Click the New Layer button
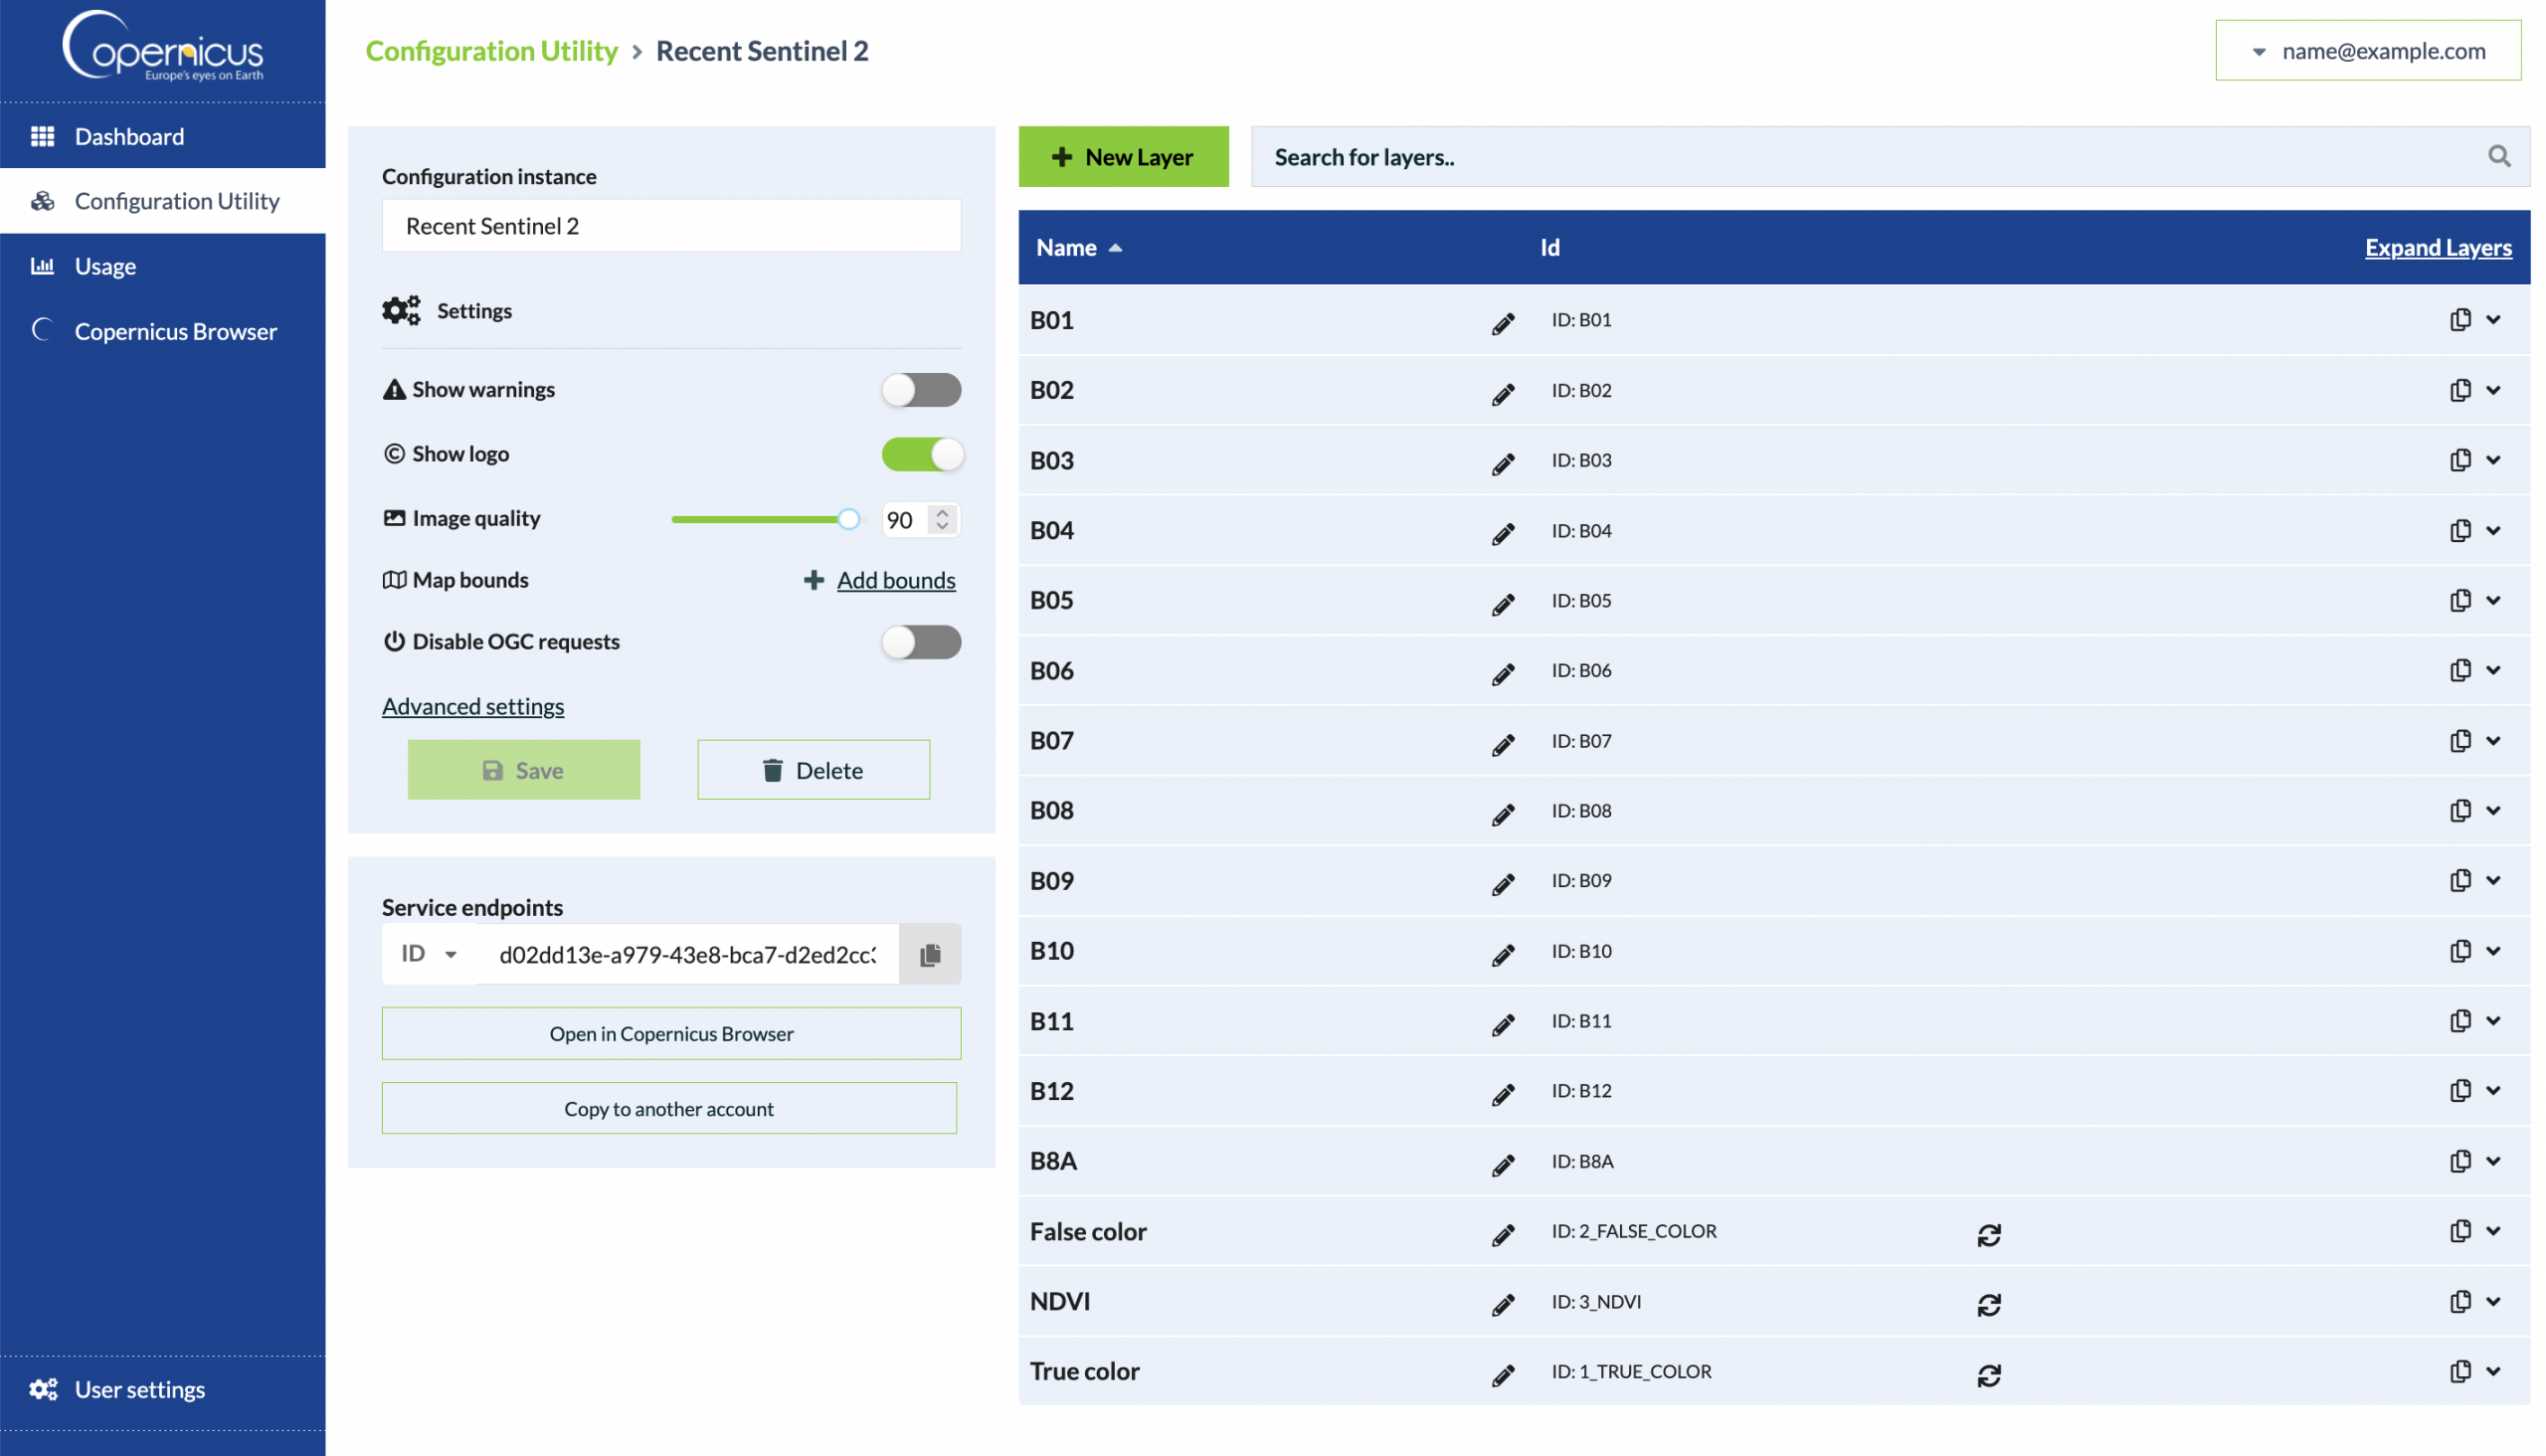Screen dimensions: 2546x1456 coord(1123,156)
